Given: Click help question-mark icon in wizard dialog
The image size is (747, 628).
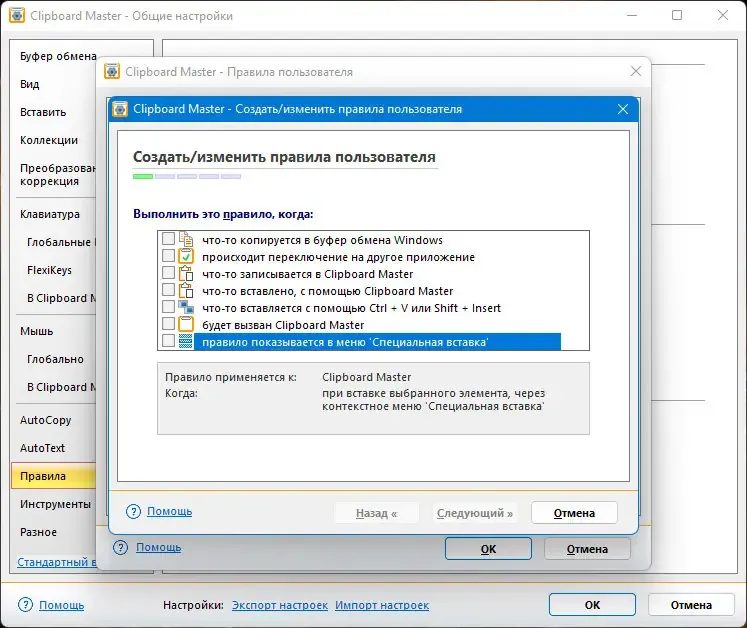Looking at the screenshot, I should (x=133, y=512).
